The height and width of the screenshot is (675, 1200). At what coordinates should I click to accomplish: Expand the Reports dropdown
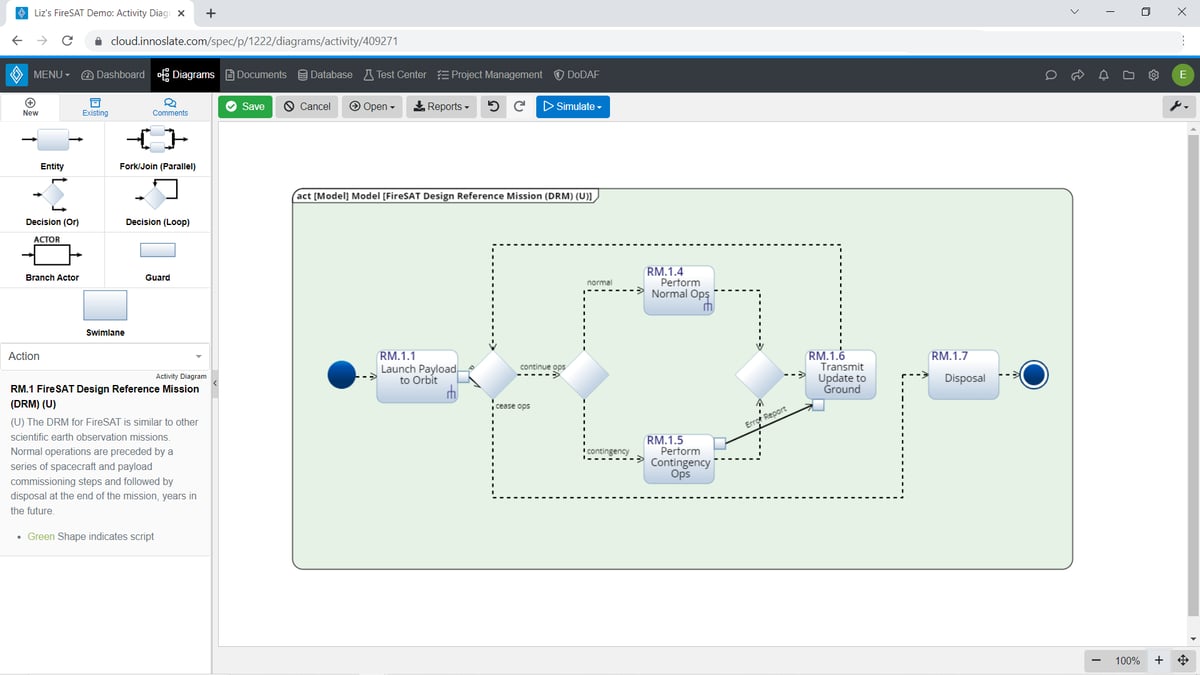click(441, 106)
